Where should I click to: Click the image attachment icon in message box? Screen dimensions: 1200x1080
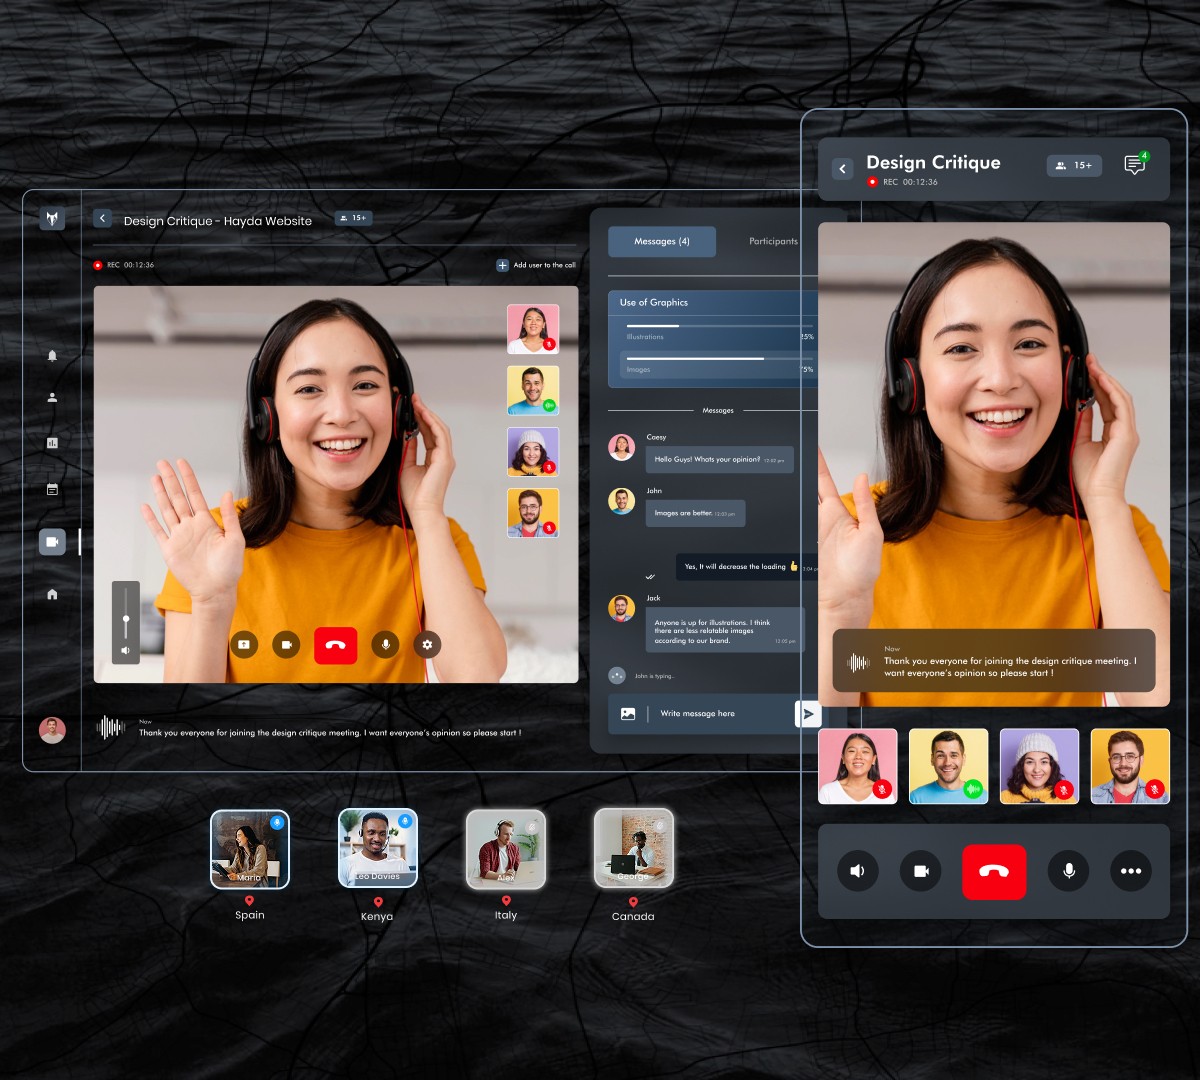[628, 714]
